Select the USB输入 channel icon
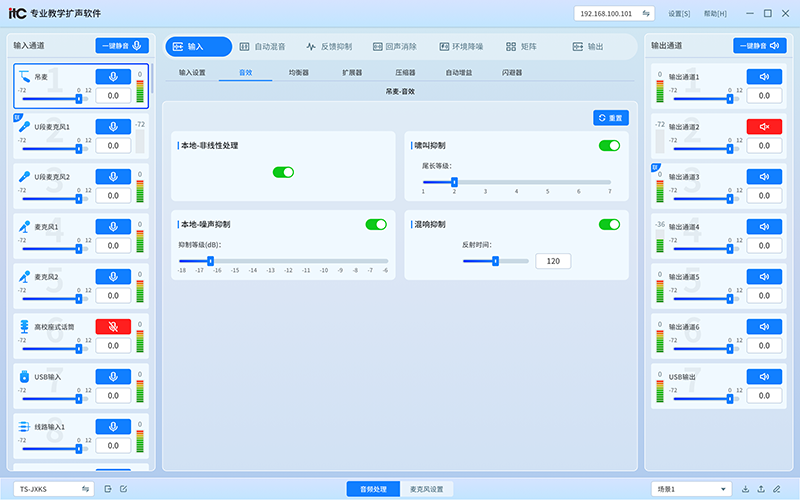This screenshot has height=500, width=800. (24, 377)
